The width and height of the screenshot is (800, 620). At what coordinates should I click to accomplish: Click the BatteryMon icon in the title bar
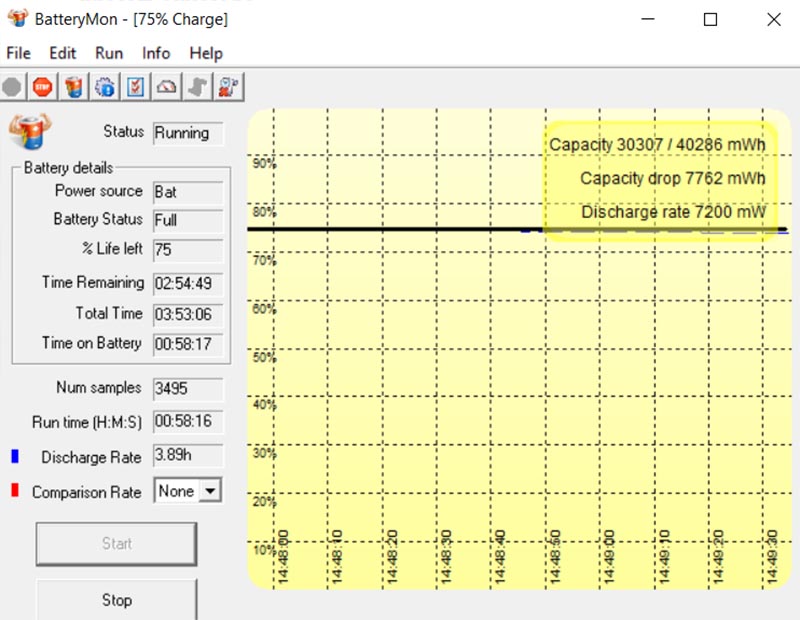point(18,18)
